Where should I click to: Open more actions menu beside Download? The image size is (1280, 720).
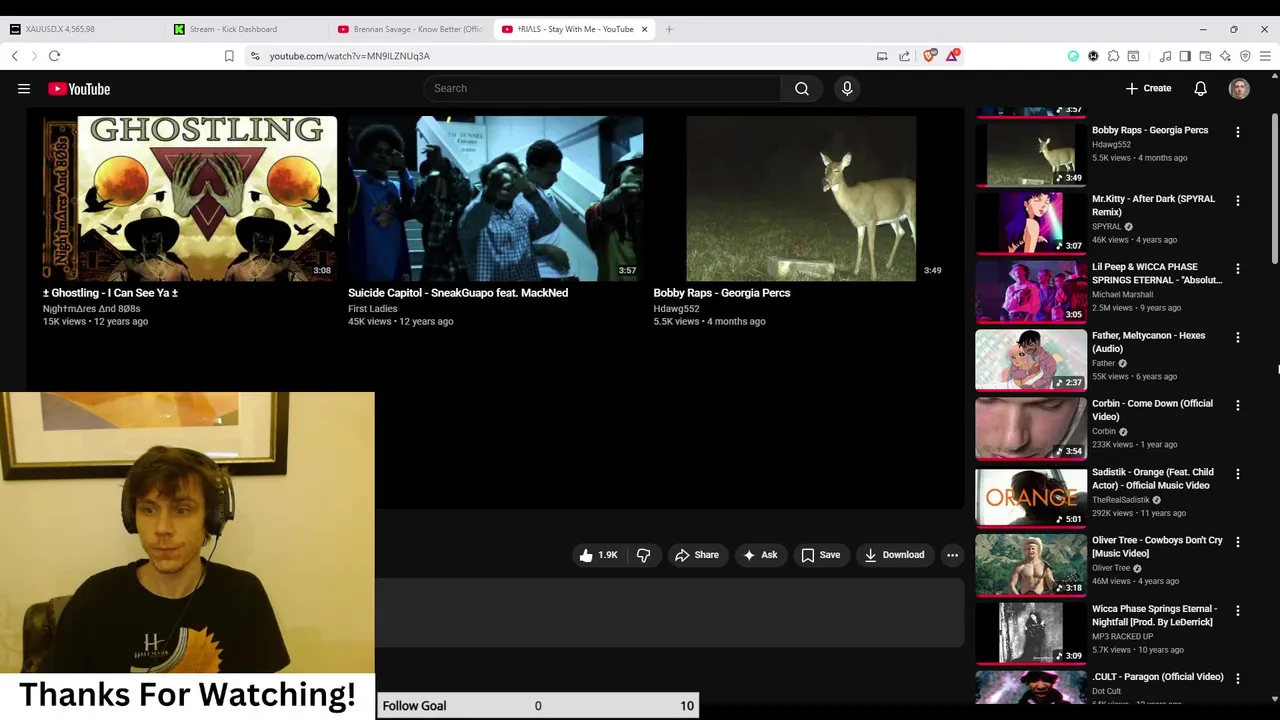coord(952,555)
